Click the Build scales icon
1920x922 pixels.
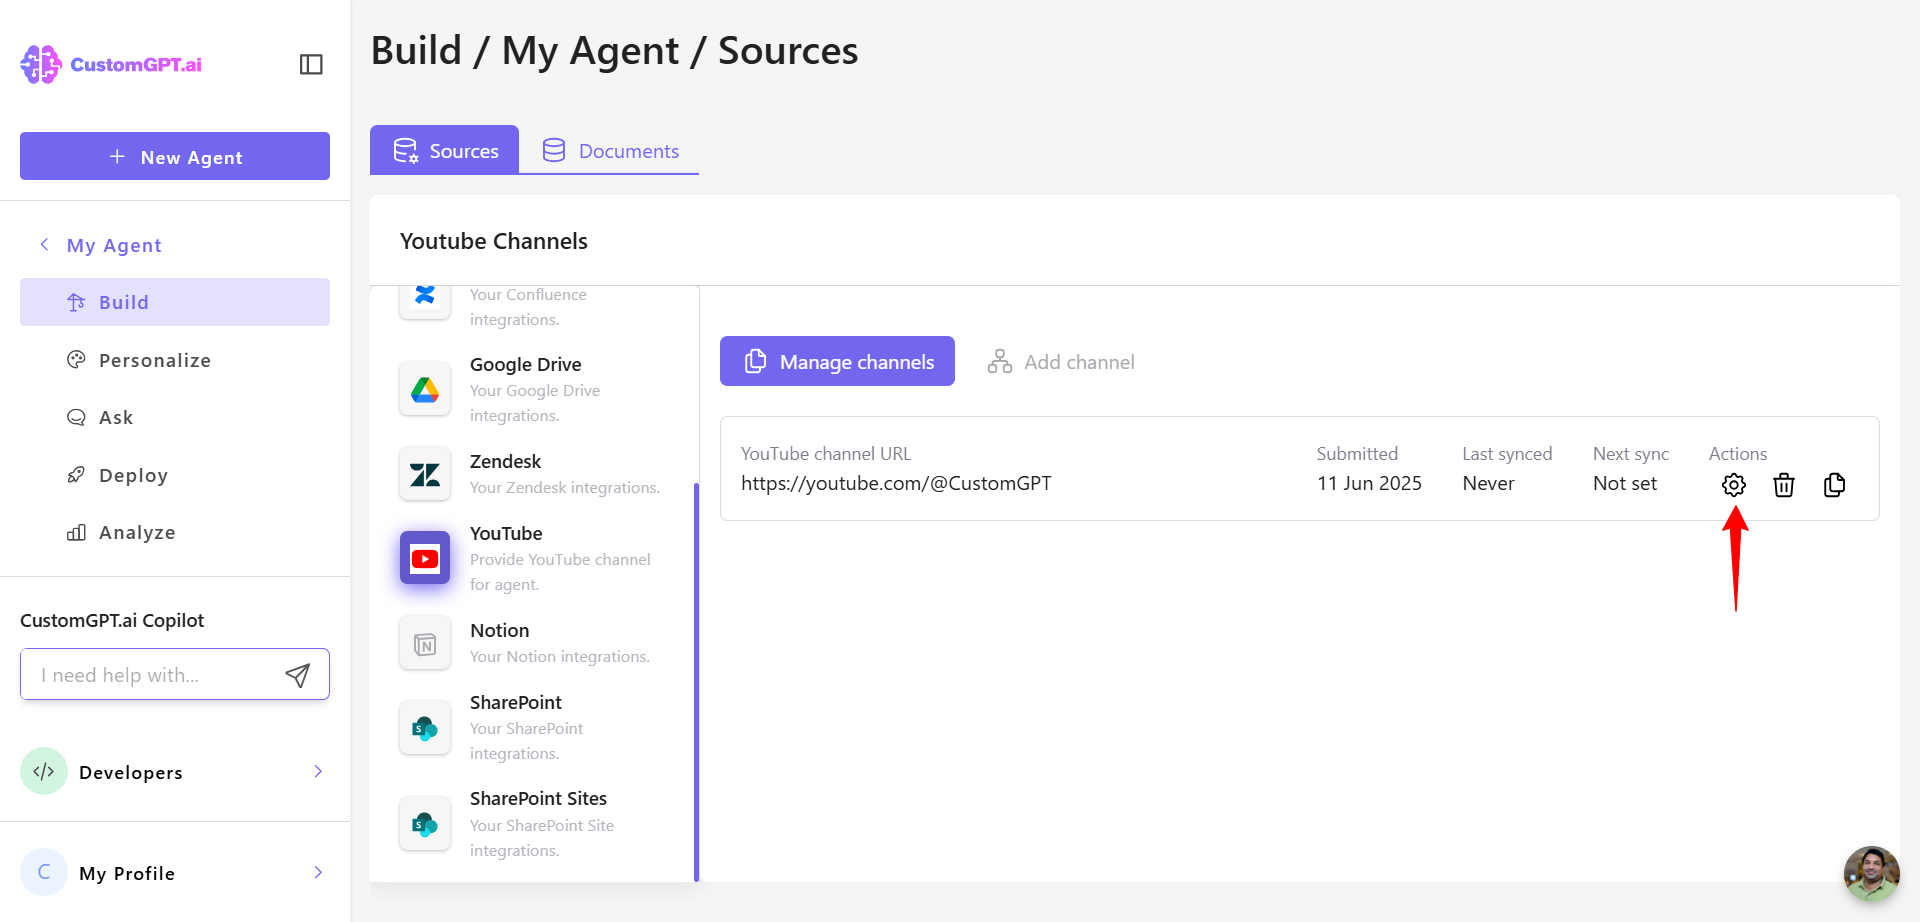(x=76, y=302)
